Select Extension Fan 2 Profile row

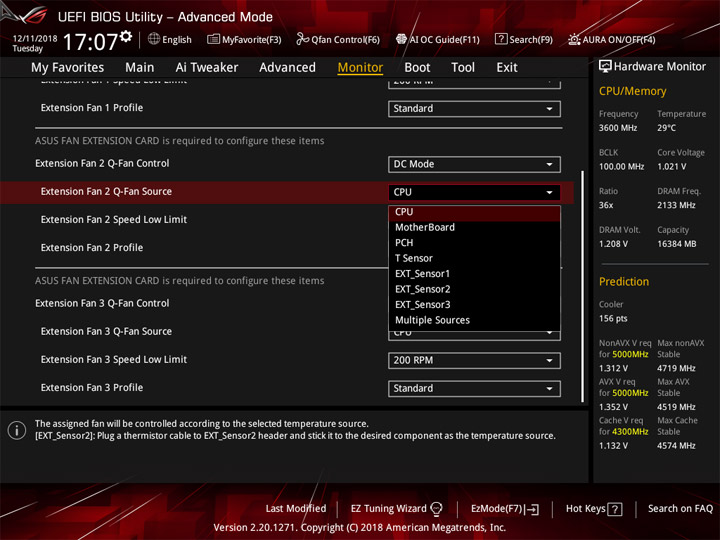(92, 248)
